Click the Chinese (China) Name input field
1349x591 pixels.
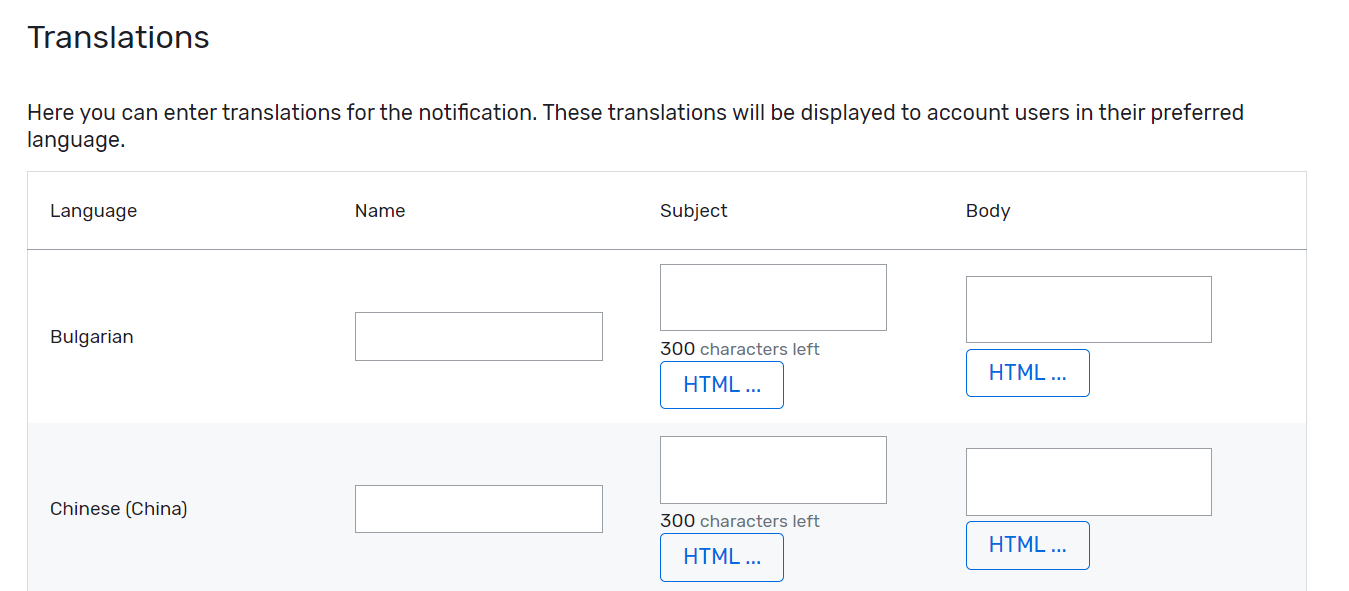coord(478,508)
